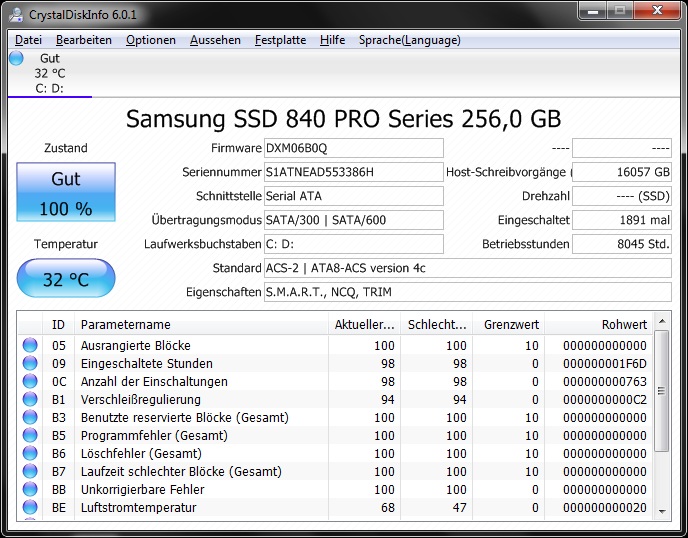Click status orb for Löschfehler row
The height and width of the screenshot is (538, 688).
tap(30, 453)
